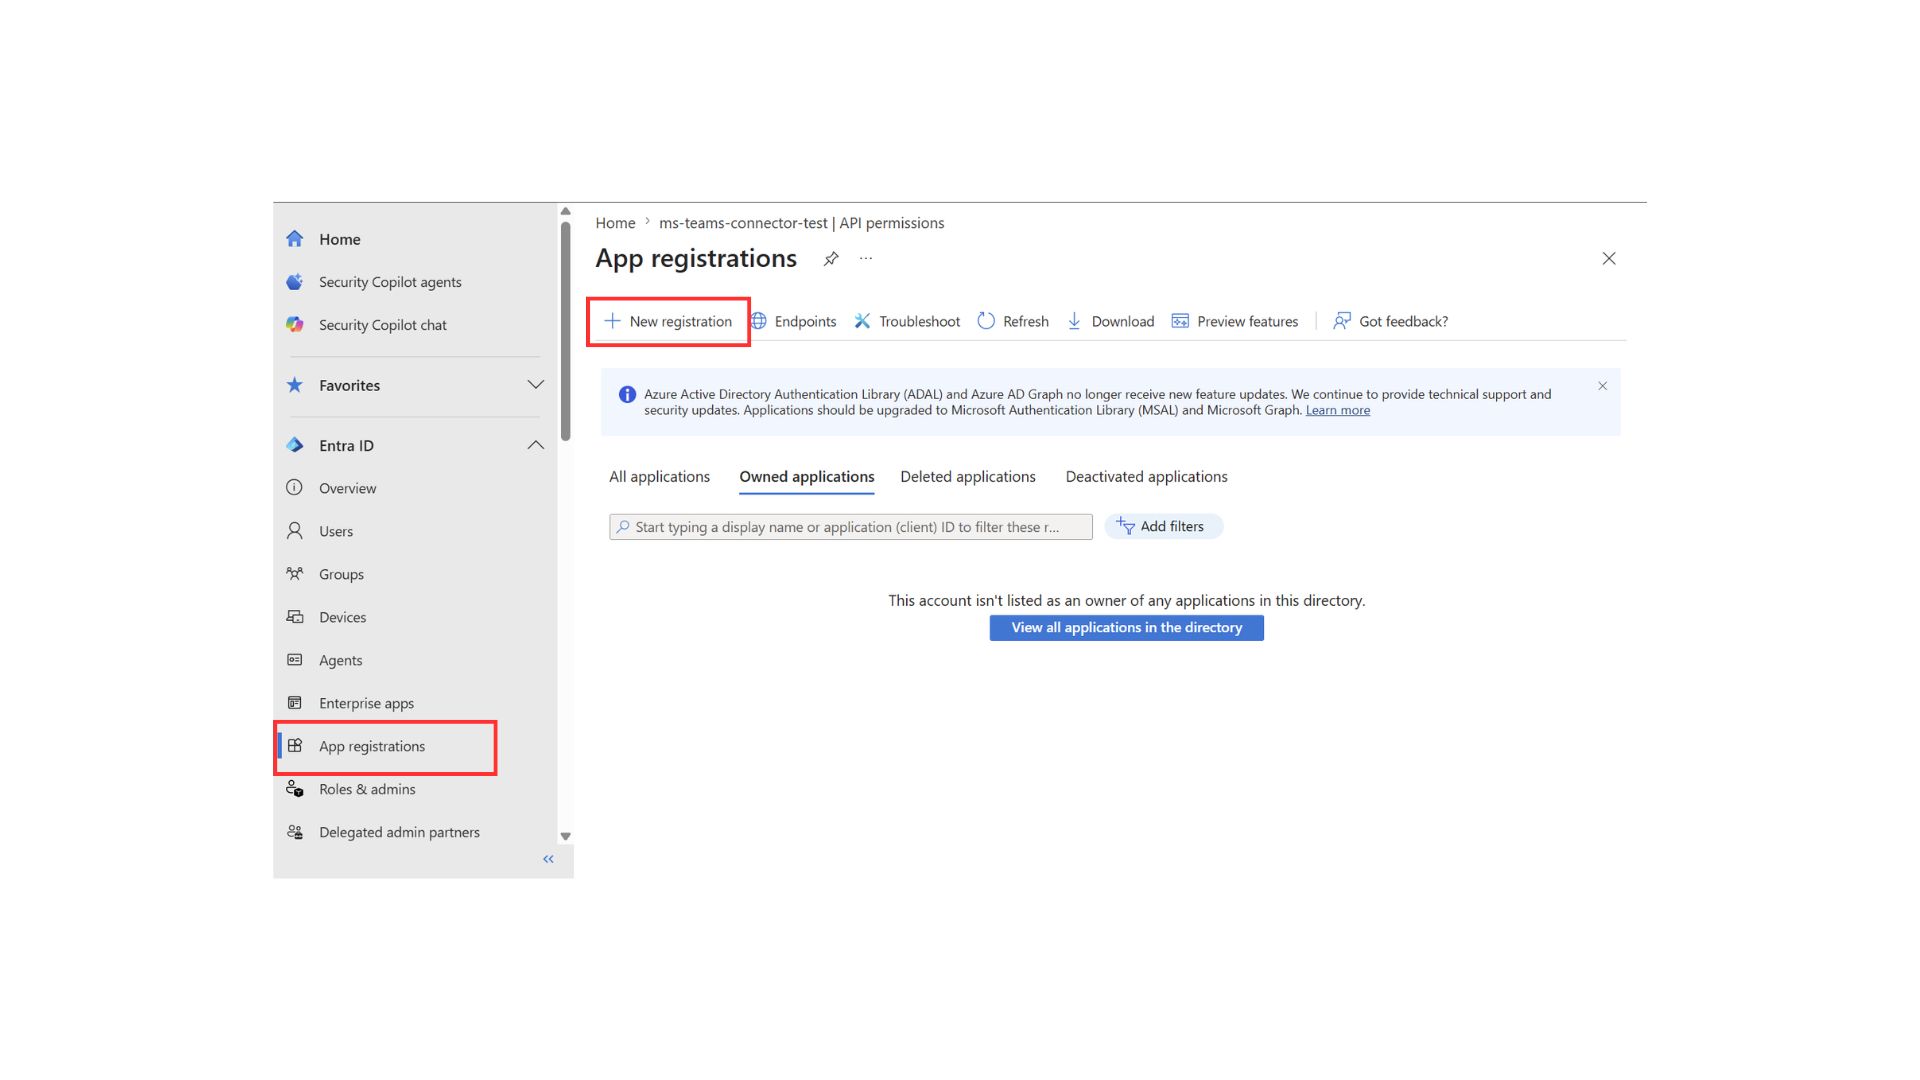Image resolution: width=1920 pixels, height=1080 pixels.
Task: Click the Refresh circular arrow icon
Action: coord(986,321)
